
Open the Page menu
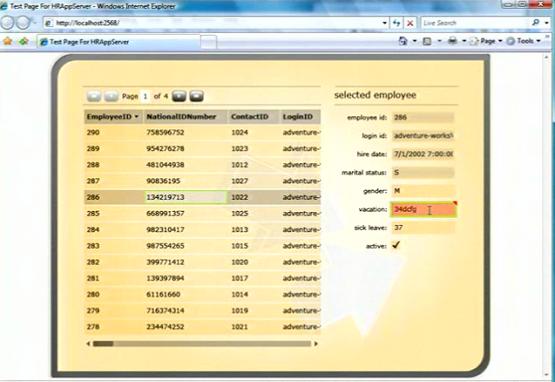(x=486, y=41)
